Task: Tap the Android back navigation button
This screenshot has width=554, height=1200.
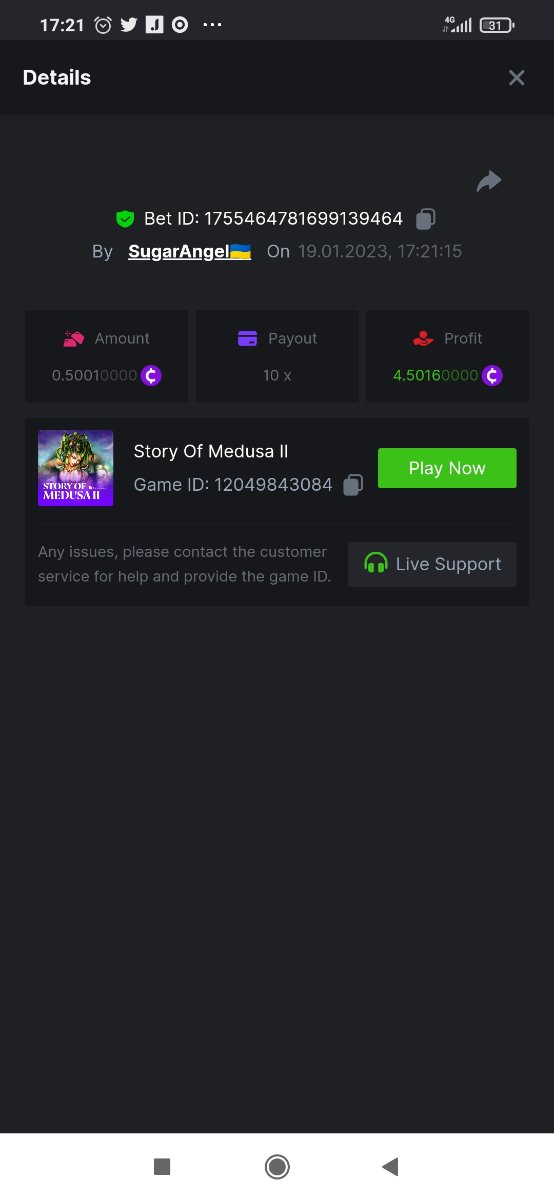Action: 390,1166
